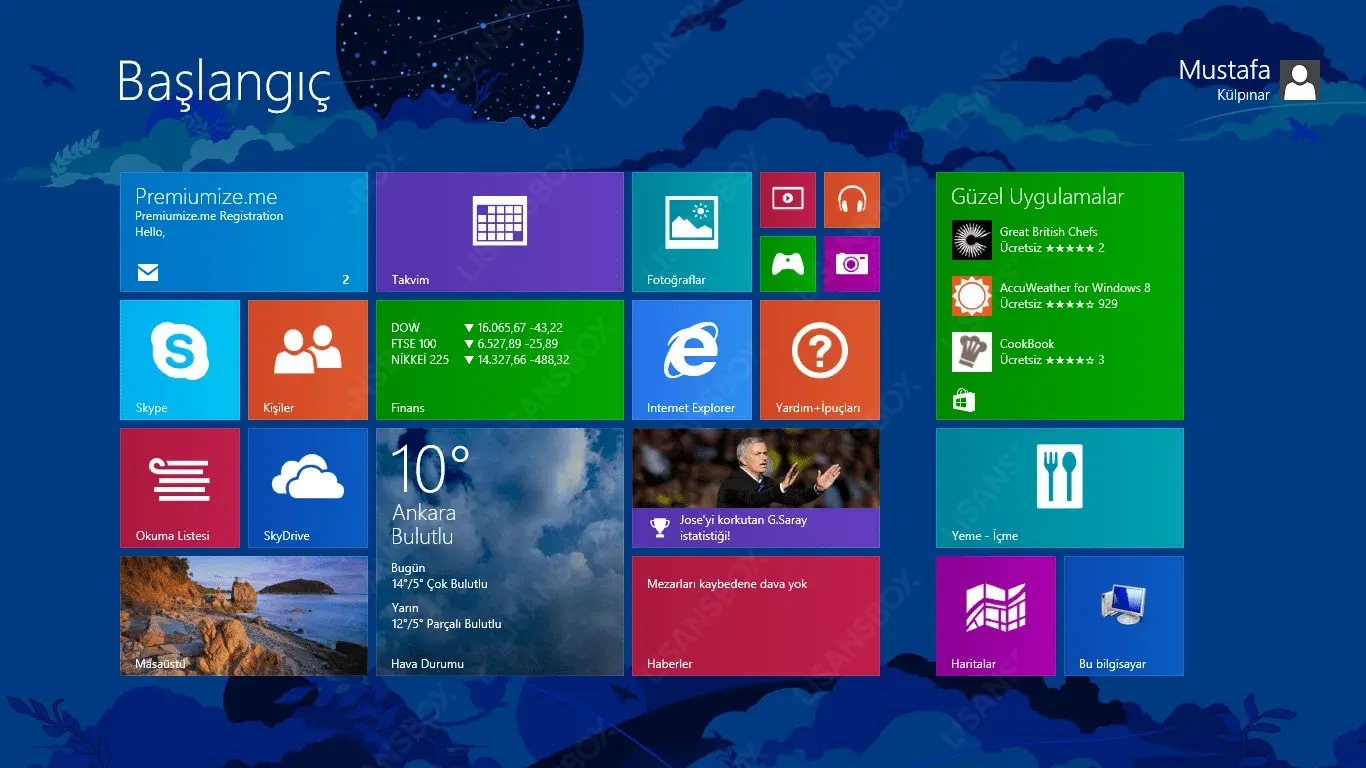This screenshot has height=768, width=1366.
Task: Click the Ankara Bulutlu weather text
Action: 423,524
